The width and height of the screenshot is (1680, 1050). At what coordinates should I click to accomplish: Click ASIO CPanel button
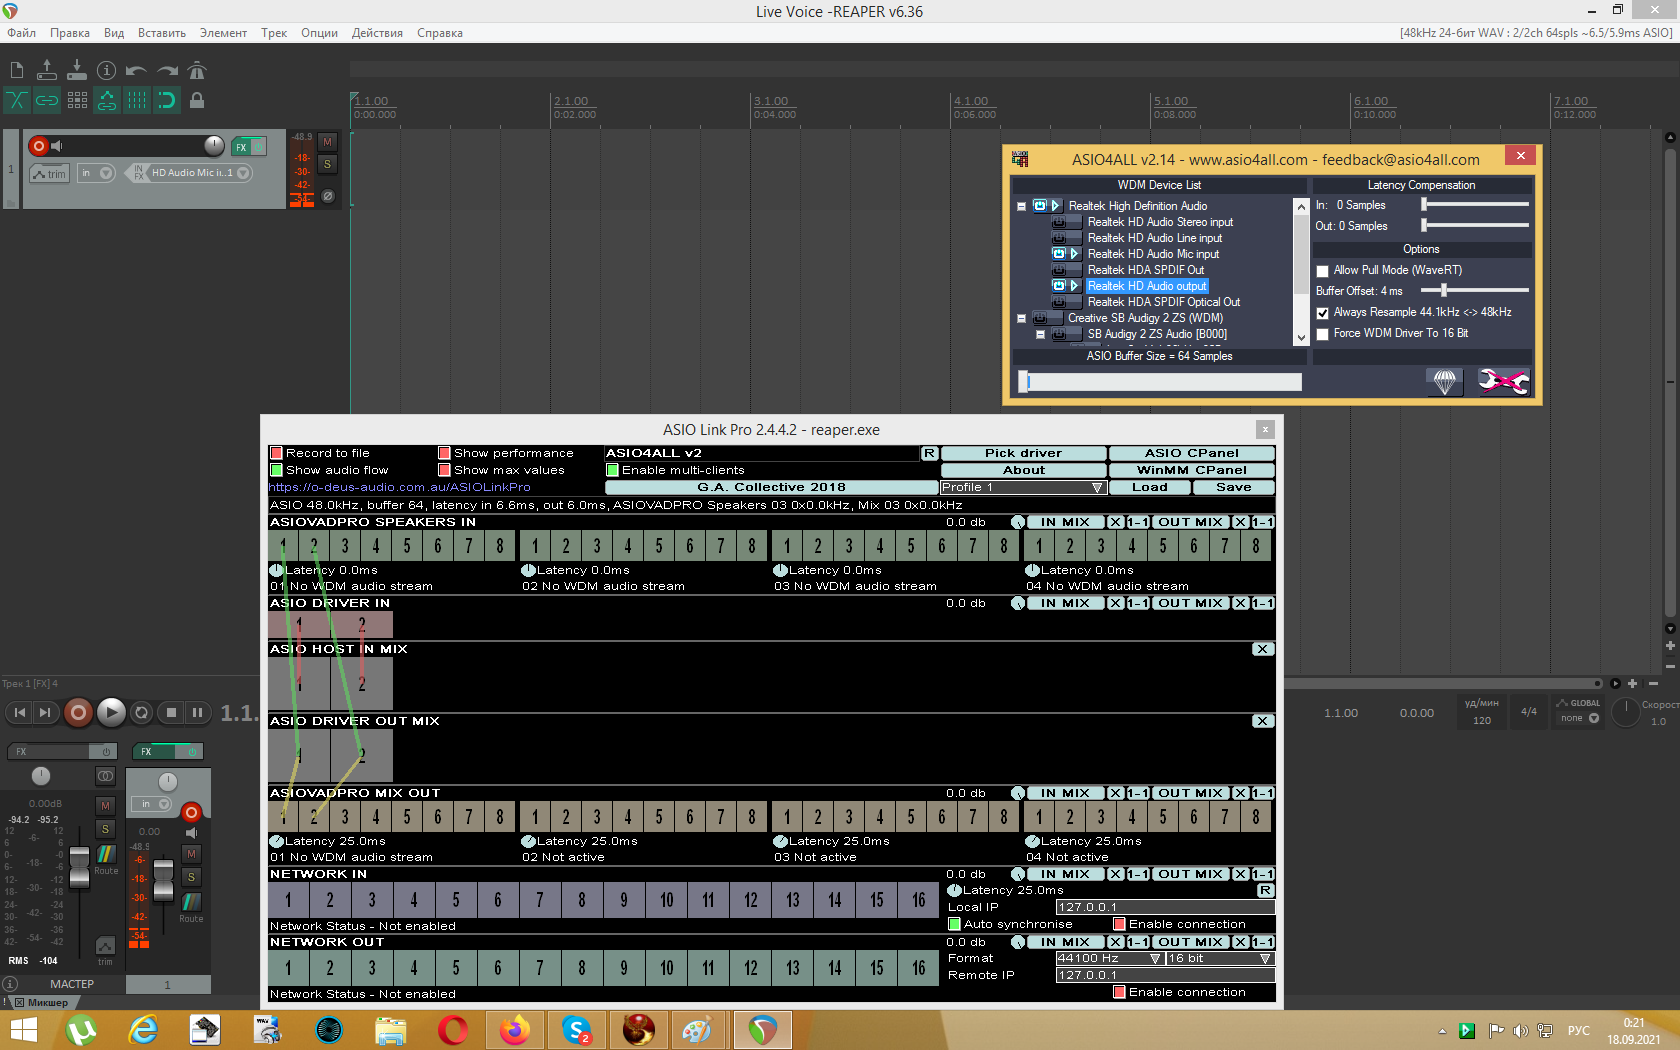pos(1191,453)
